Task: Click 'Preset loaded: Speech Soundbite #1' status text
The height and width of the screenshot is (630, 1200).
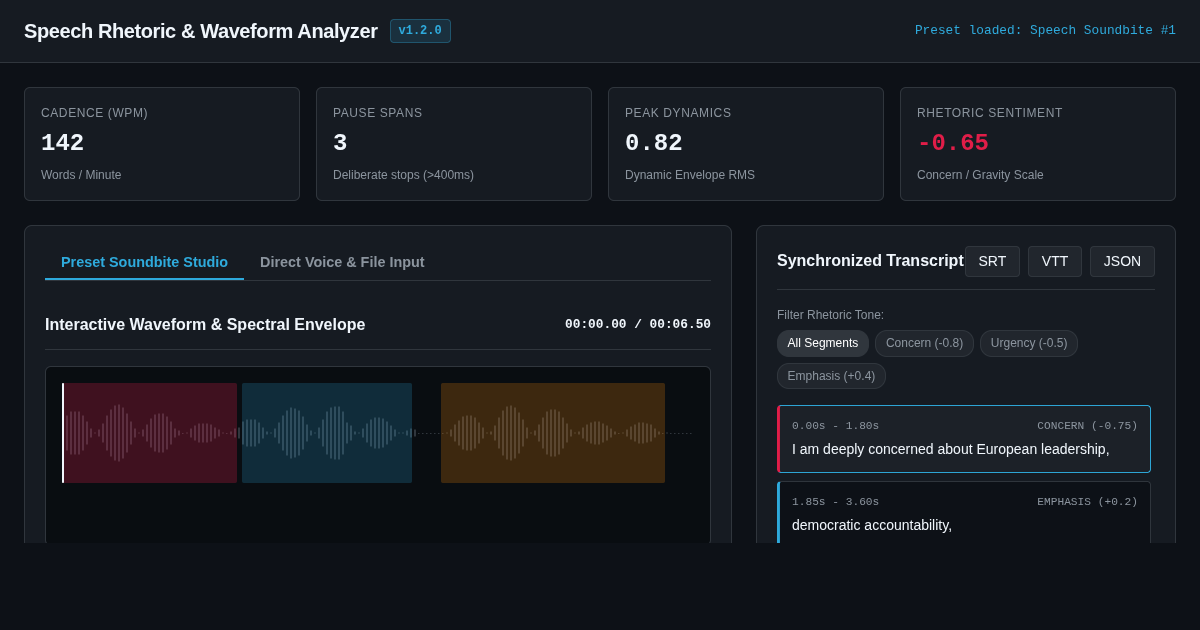Action: point(1045,31)
